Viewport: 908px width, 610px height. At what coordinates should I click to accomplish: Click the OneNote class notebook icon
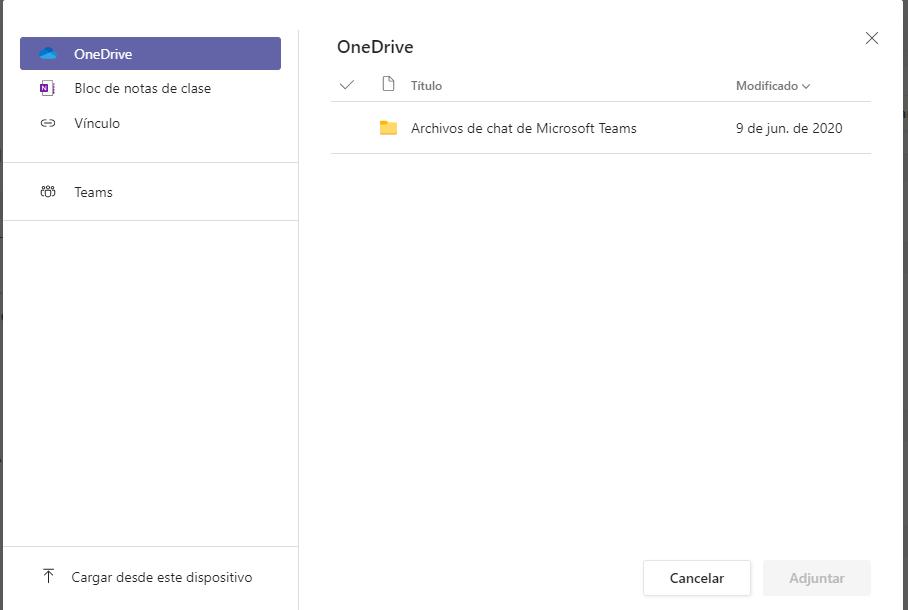pyautogui.click(x=47, y=88)
